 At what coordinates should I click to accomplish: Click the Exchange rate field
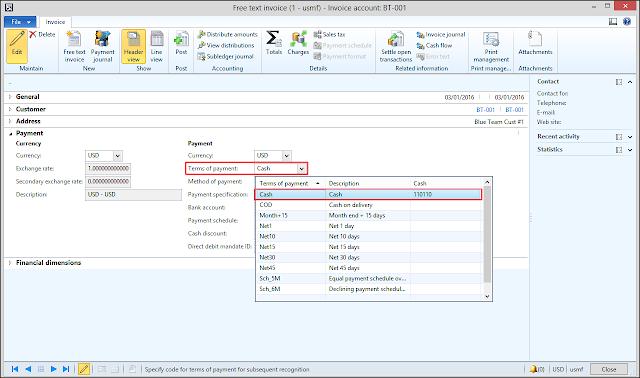click(x=108, y=169)
